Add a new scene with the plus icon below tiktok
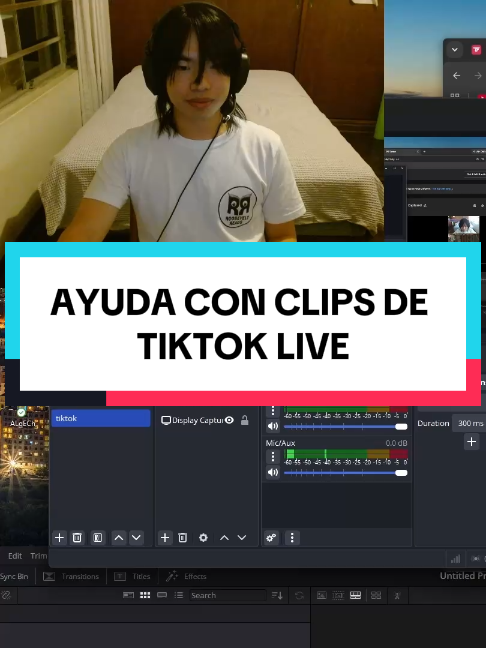This screenshot has width=486, height=648. pos(60,538)
